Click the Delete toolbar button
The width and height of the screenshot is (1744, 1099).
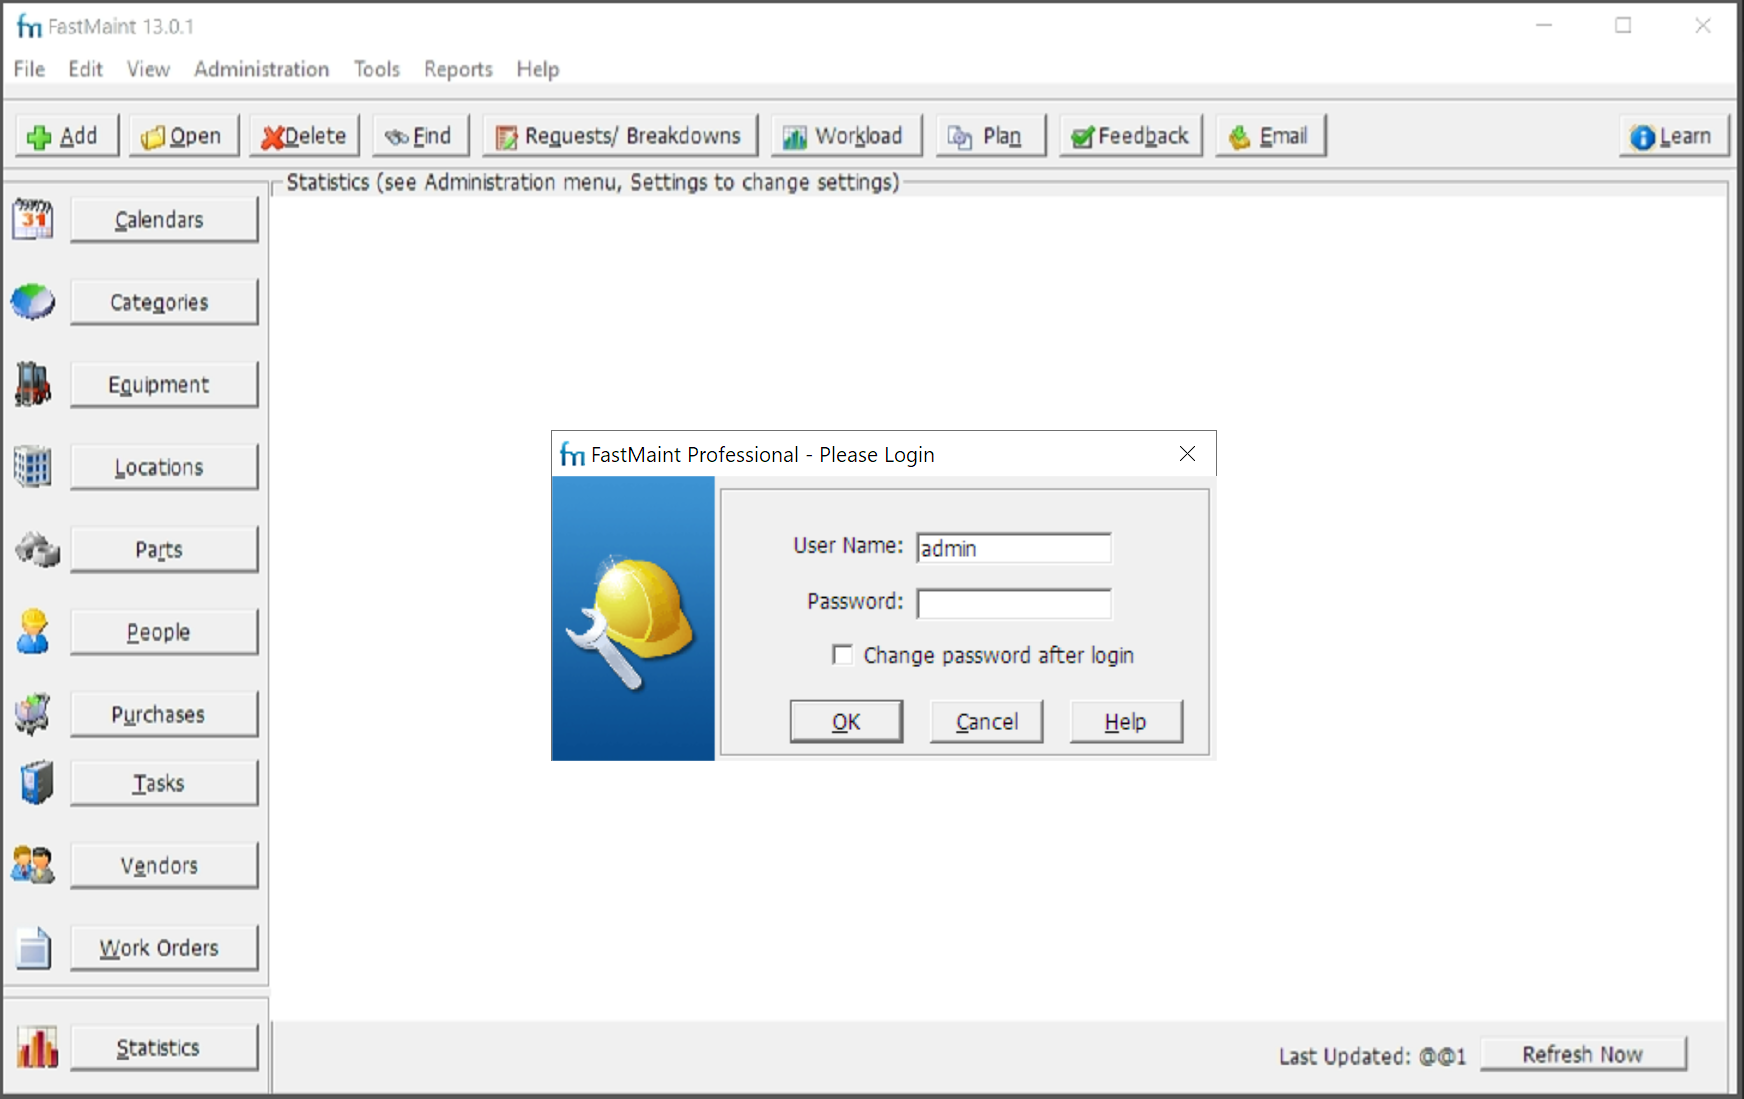point(305,136)
